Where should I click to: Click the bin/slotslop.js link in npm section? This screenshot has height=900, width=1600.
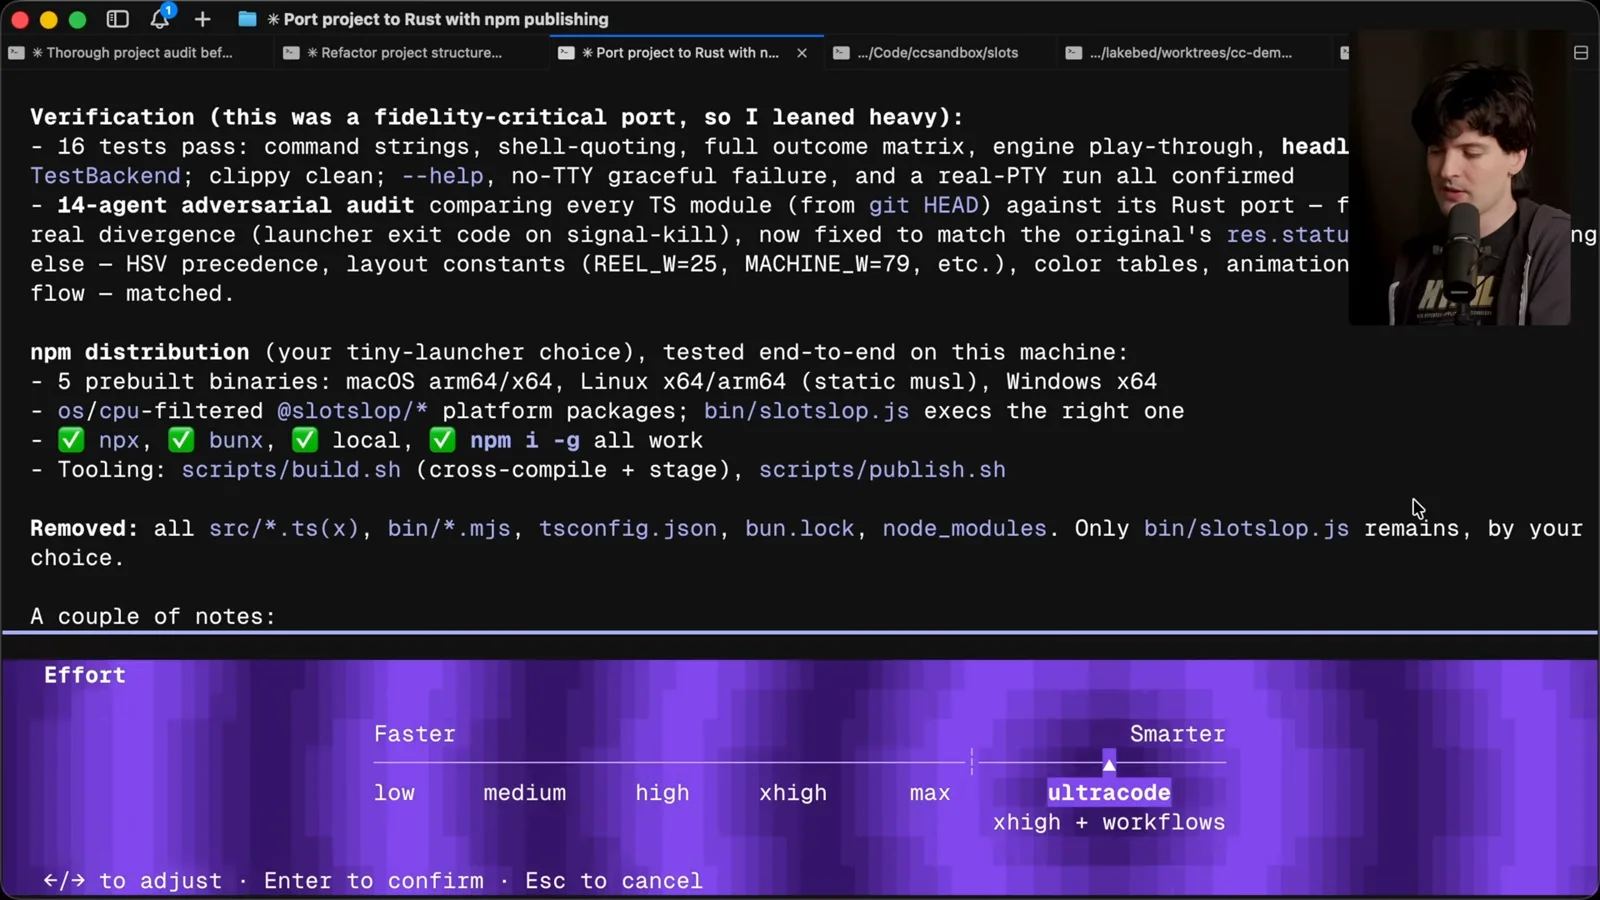click(x=806, y=411)
